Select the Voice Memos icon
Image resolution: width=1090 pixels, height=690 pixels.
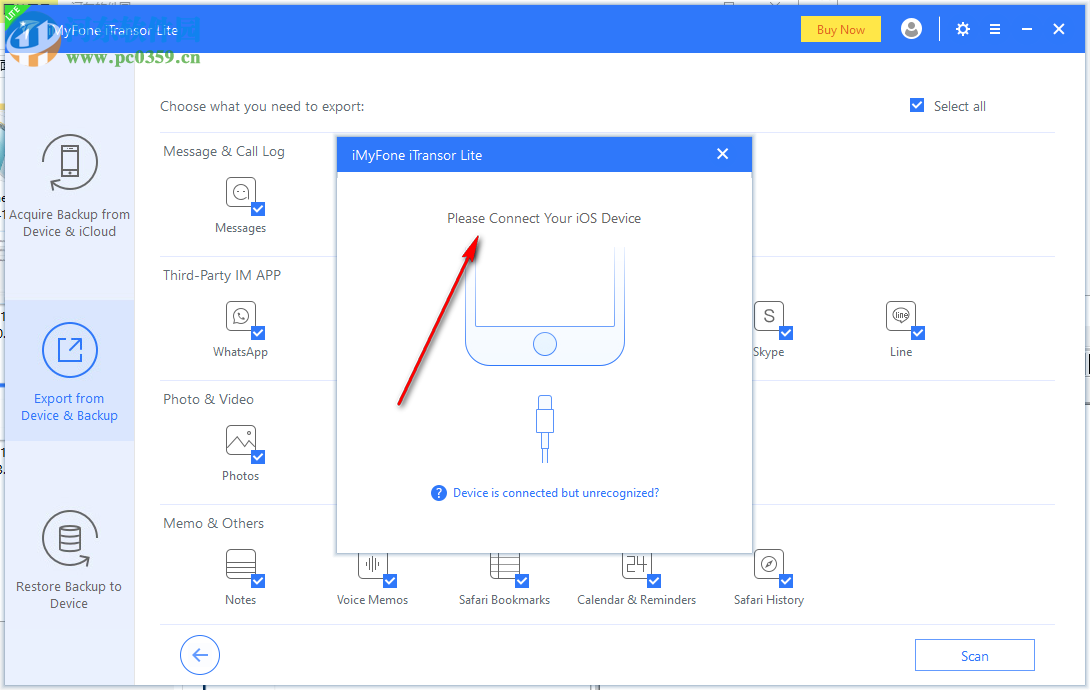click(x=372, y=565)
